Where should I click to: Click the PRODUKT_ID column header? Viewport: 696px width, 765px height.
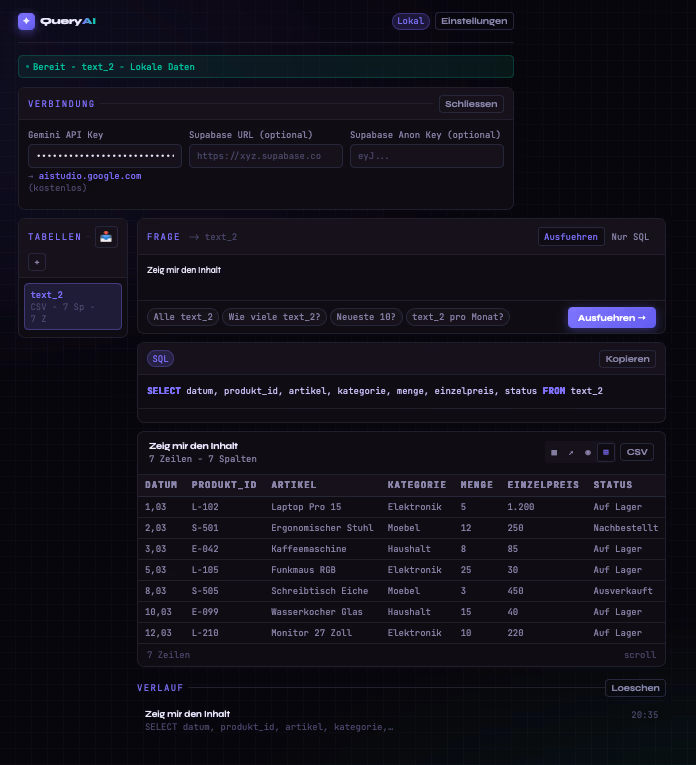pyautogui.click(x=224, y=485)
